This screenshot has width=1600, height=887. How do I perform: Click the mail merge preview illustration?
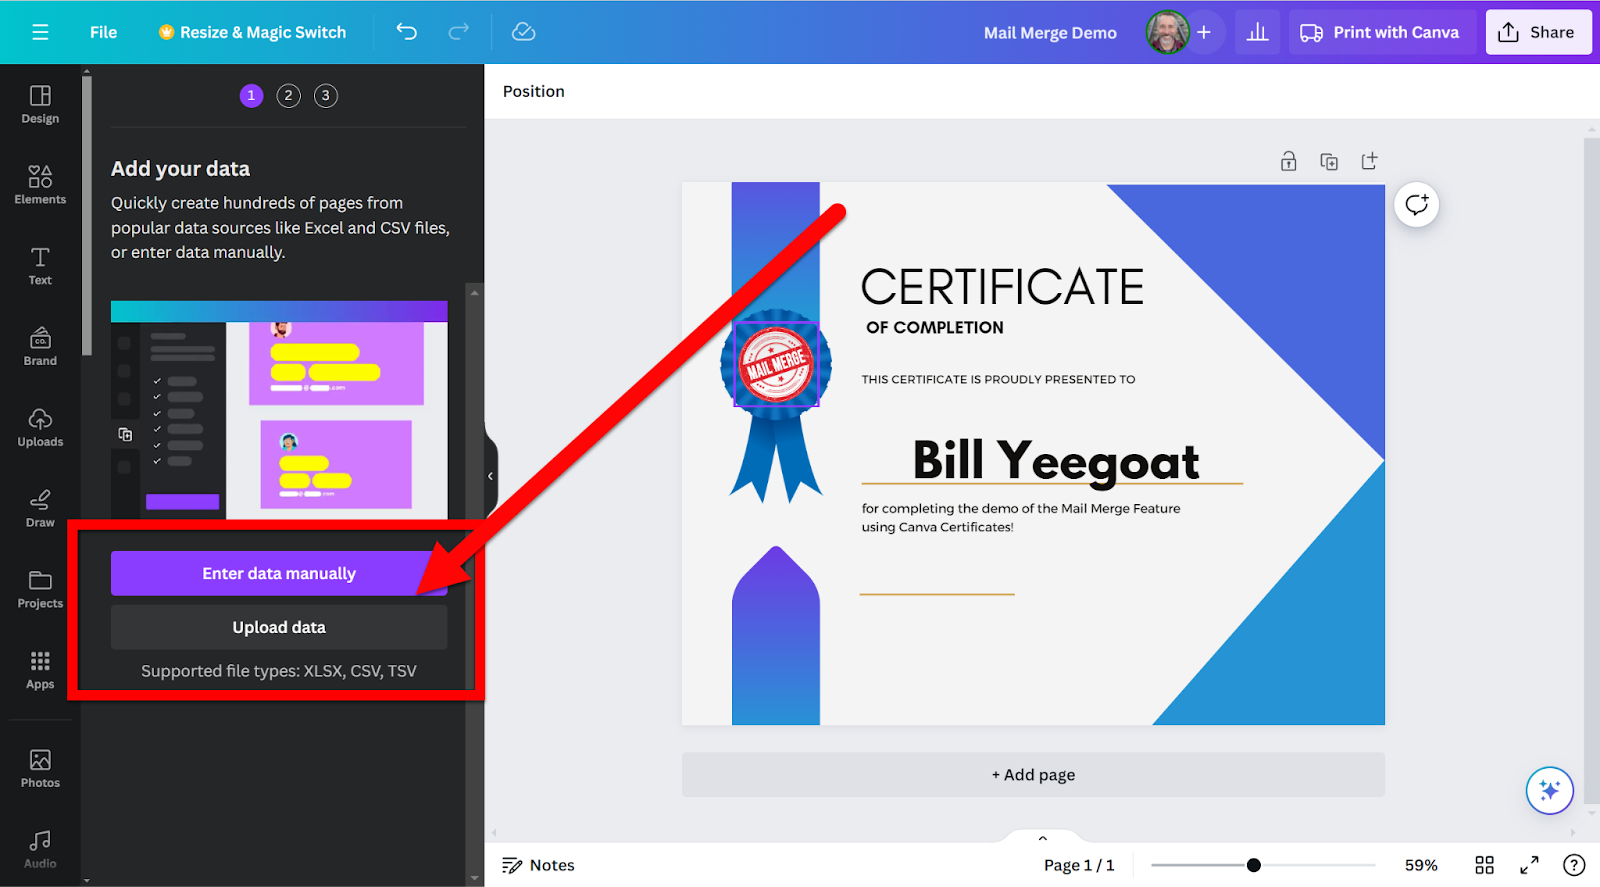(279, 410)
